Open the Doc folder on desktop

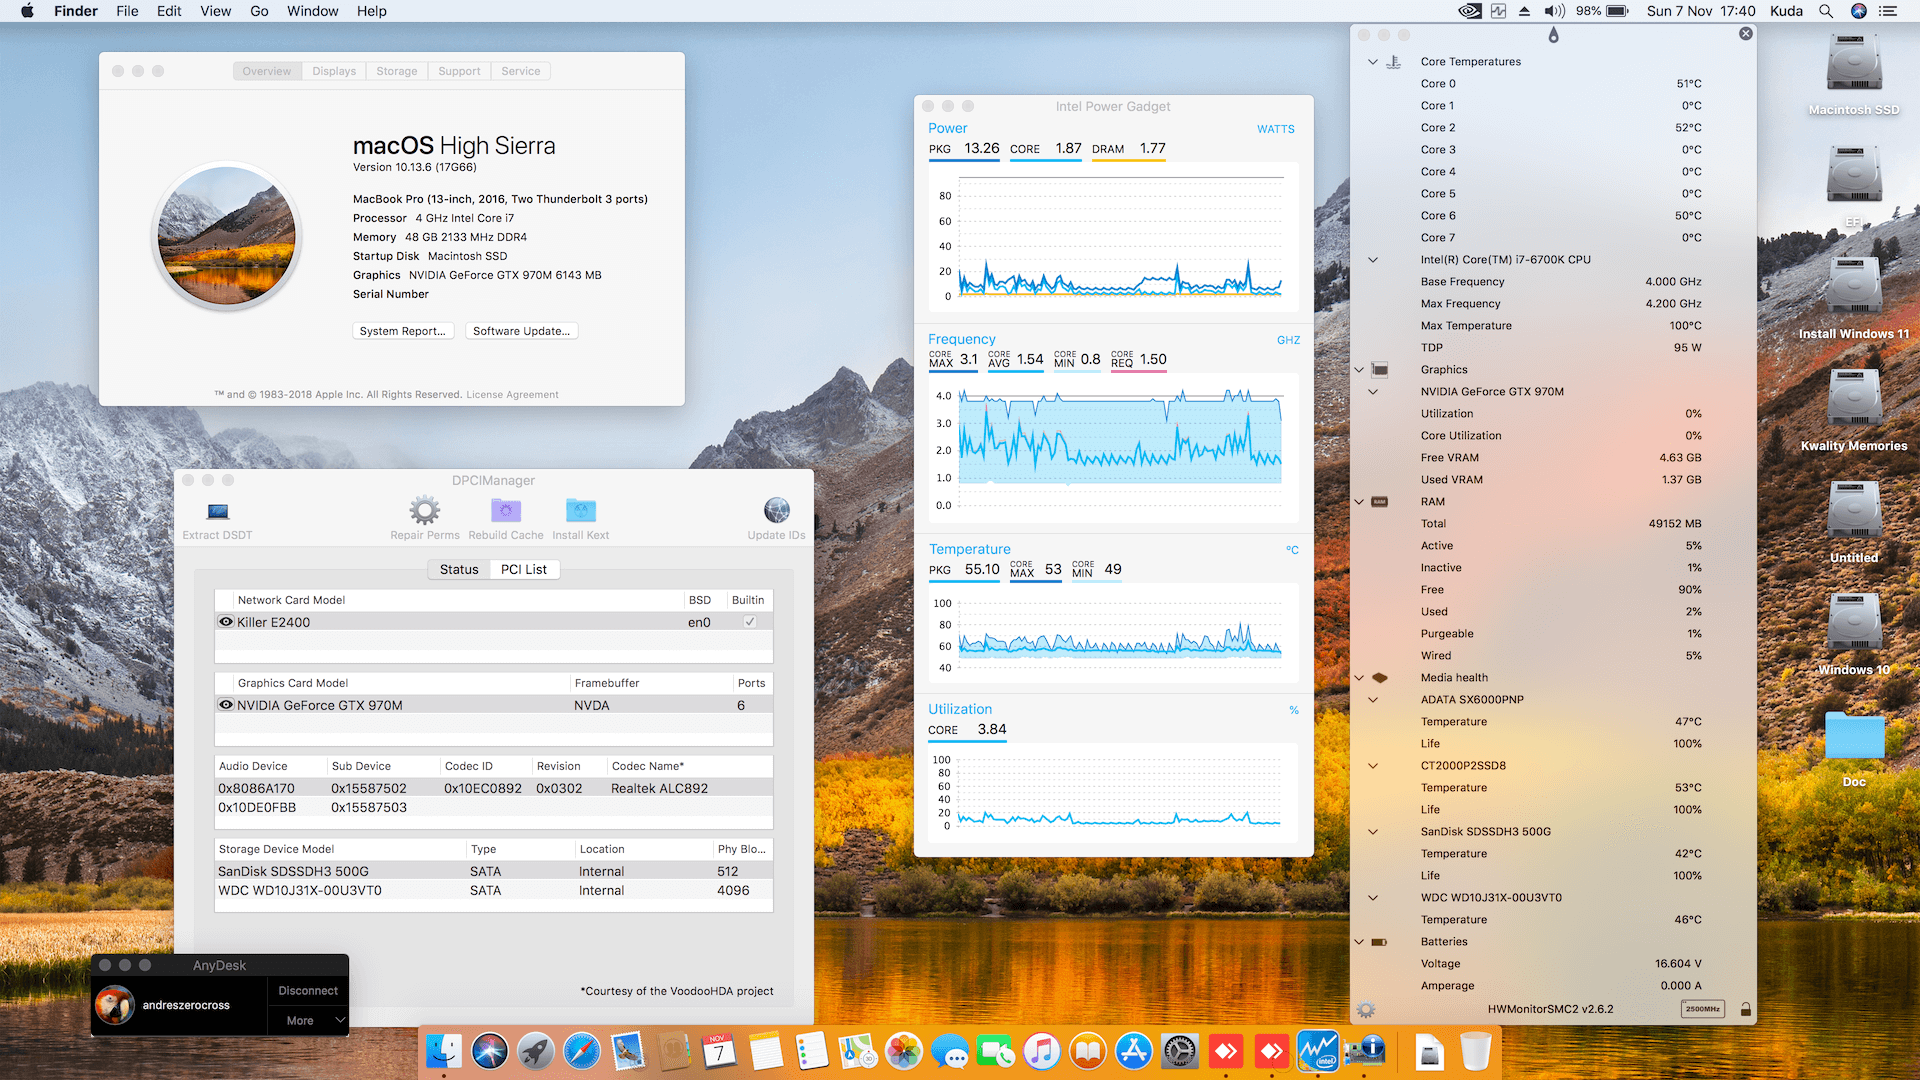tap(1854, 749)
